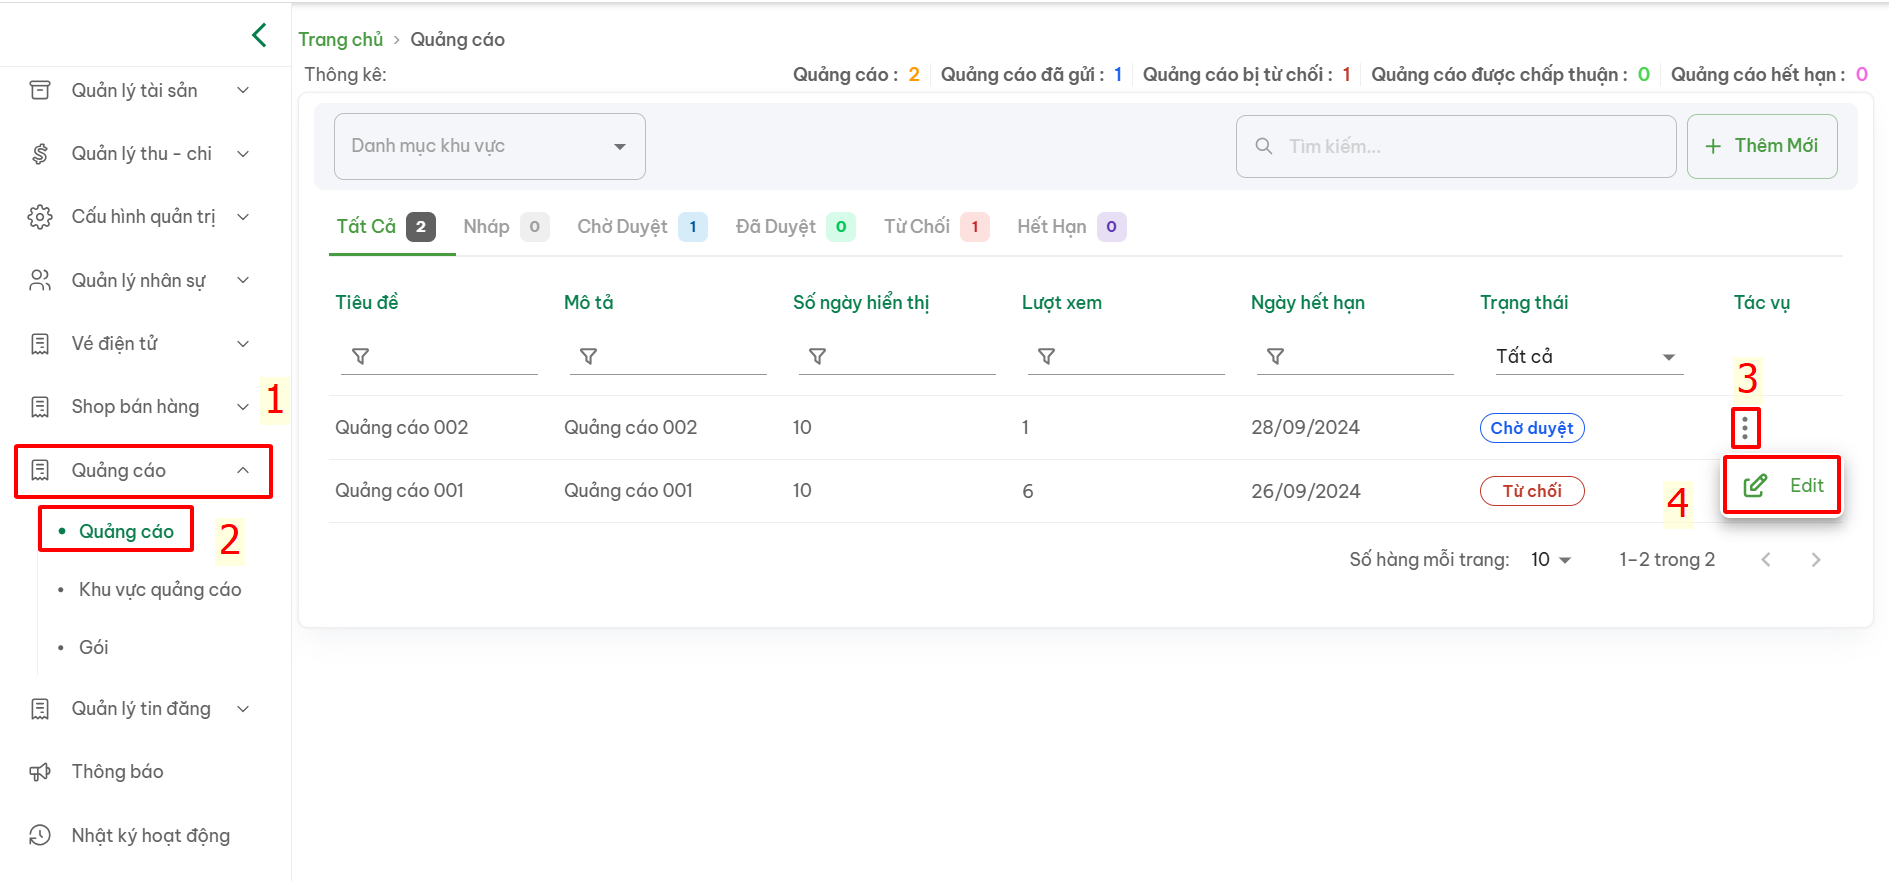Viewport: 1889px width, 881px height.
Task: Click Ngày hết hạn filter input field
Action: point(1355,356)
